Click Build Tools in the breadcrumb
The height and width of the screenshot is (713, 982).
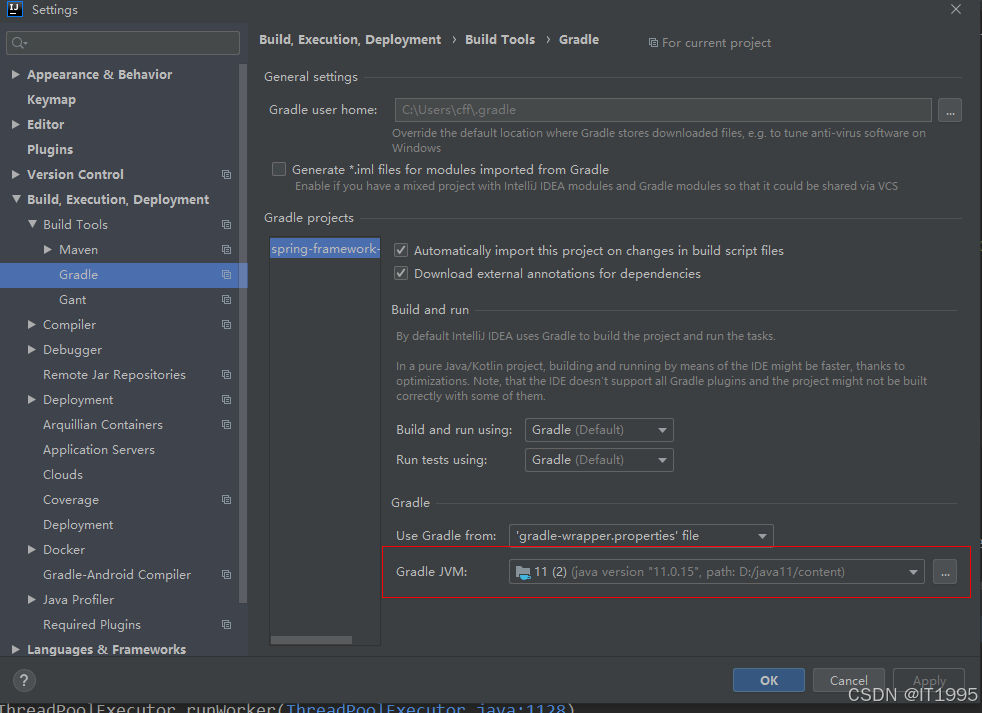click(500, 39)
